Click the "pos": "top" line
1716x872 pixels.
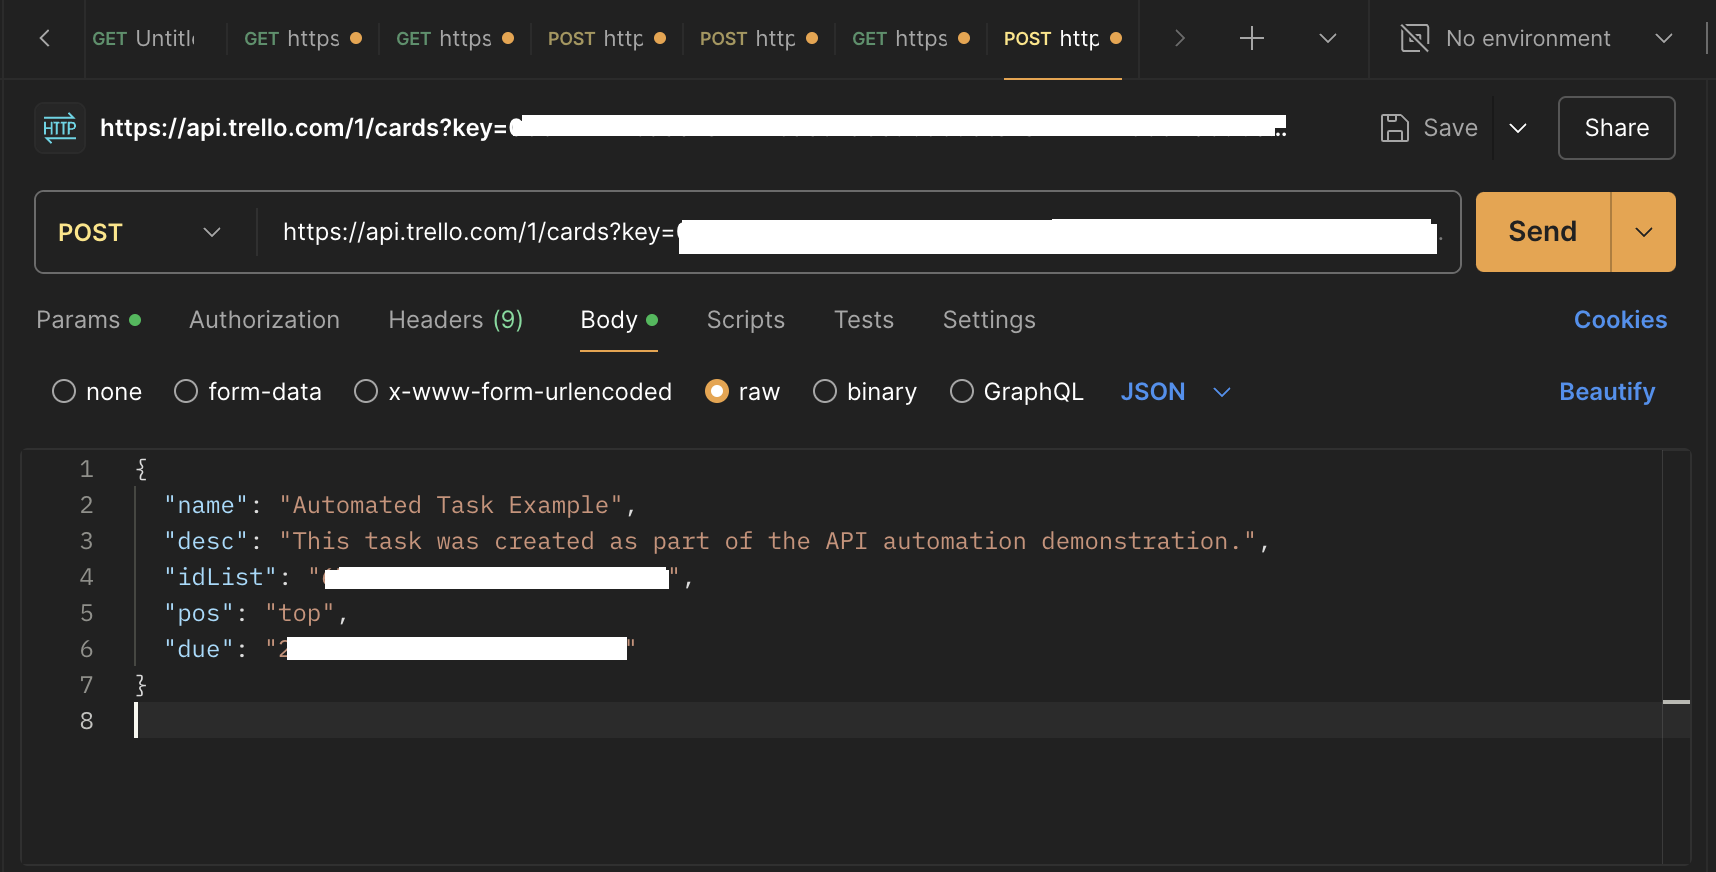[x=256, y=613]
